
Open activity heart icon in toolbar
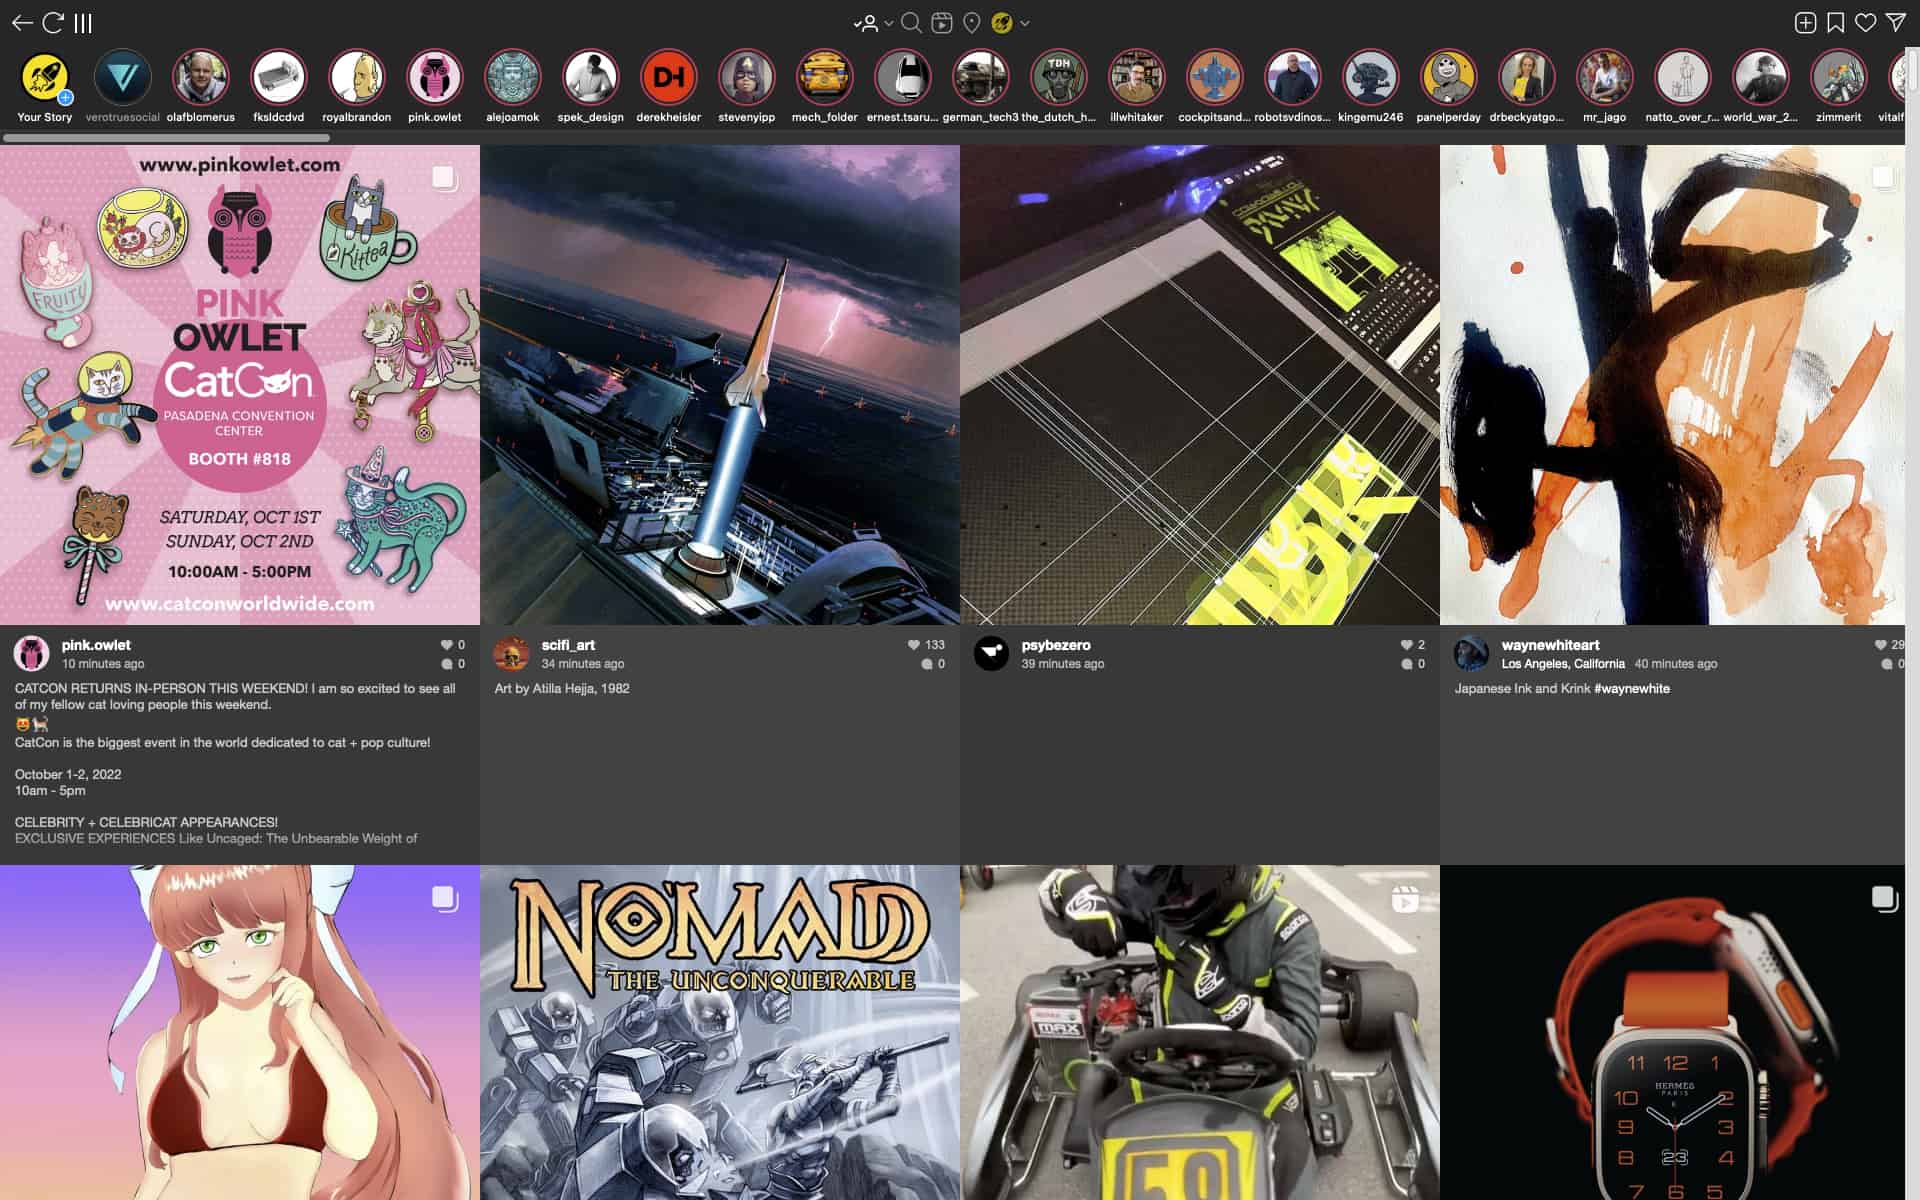pyautogui.click(x=1866, y=22)
